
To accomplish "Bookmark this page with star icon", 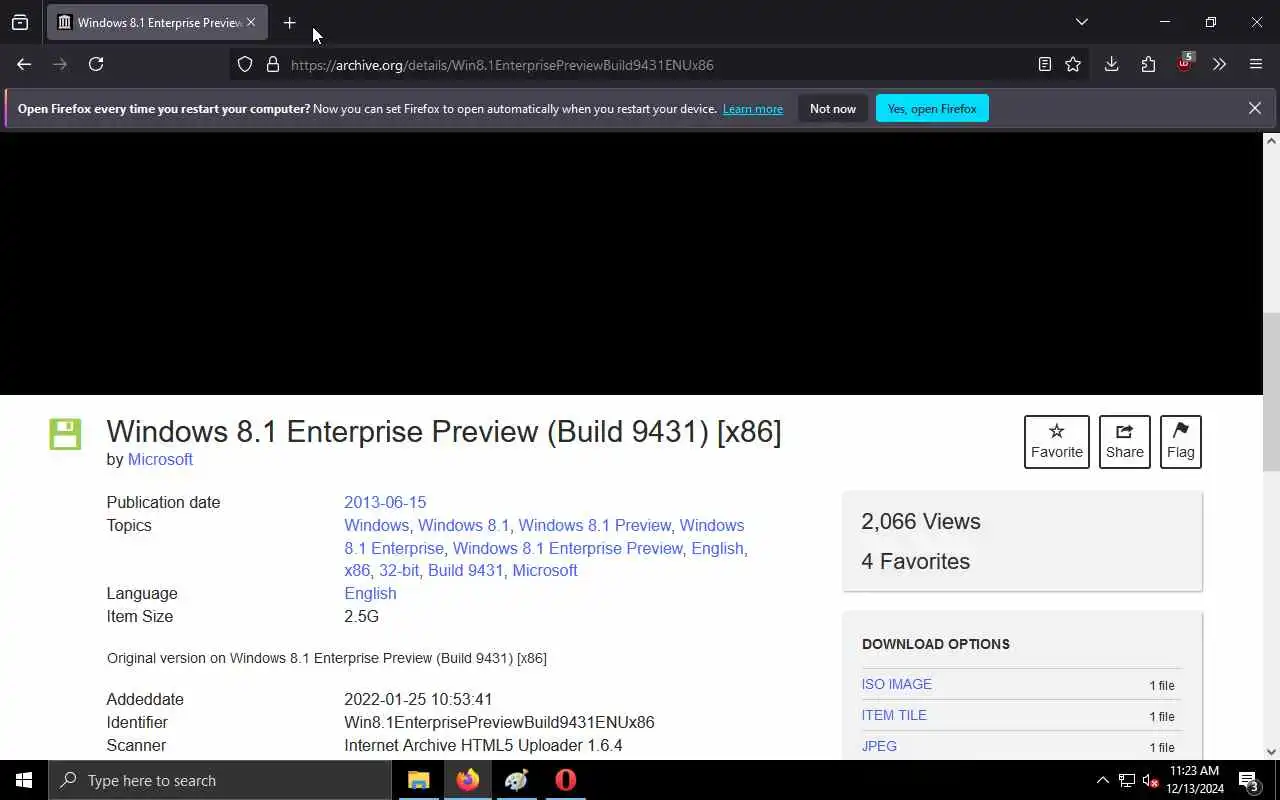I will click(1073, 64).
